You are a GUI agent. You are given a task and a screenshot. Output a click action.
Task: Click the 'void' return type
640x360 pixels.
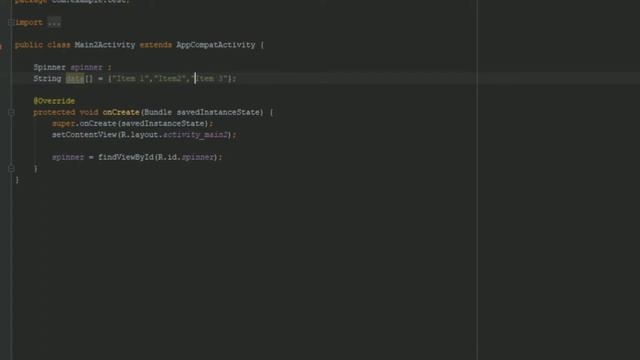coord(89,112)
